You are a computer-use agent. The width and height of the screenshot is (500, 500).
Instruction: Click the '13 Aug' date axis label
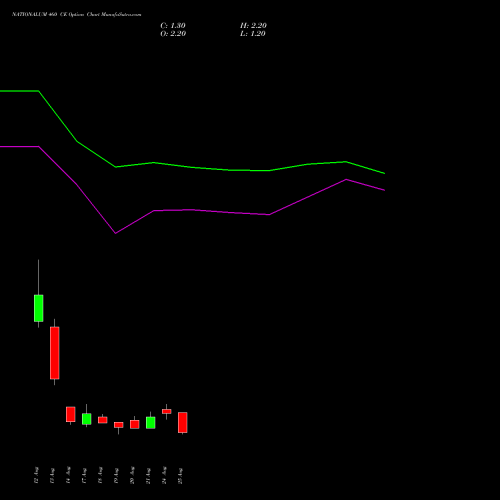coord(52,475)
